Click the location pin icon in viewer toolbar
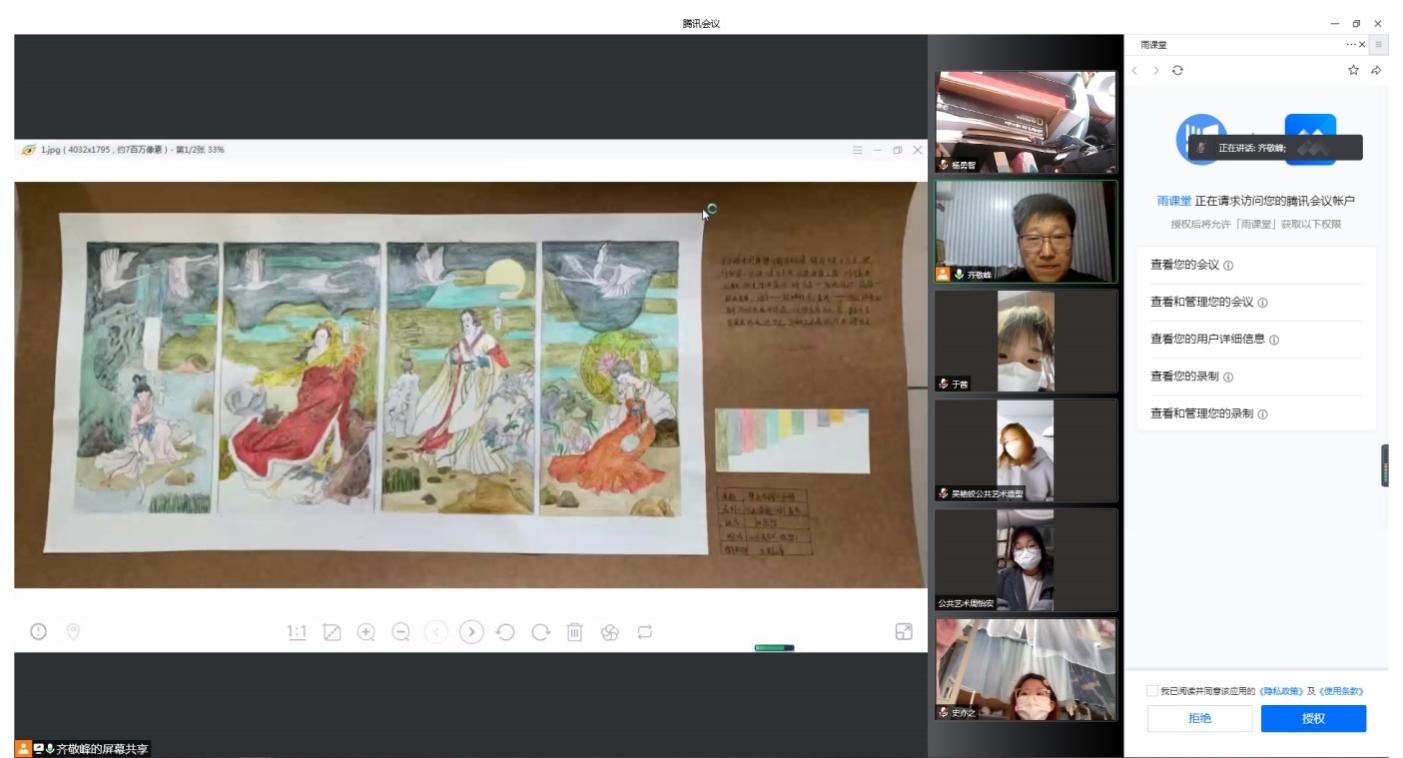The width and height of the screenshot is (1403, 758). click(72, 631)
